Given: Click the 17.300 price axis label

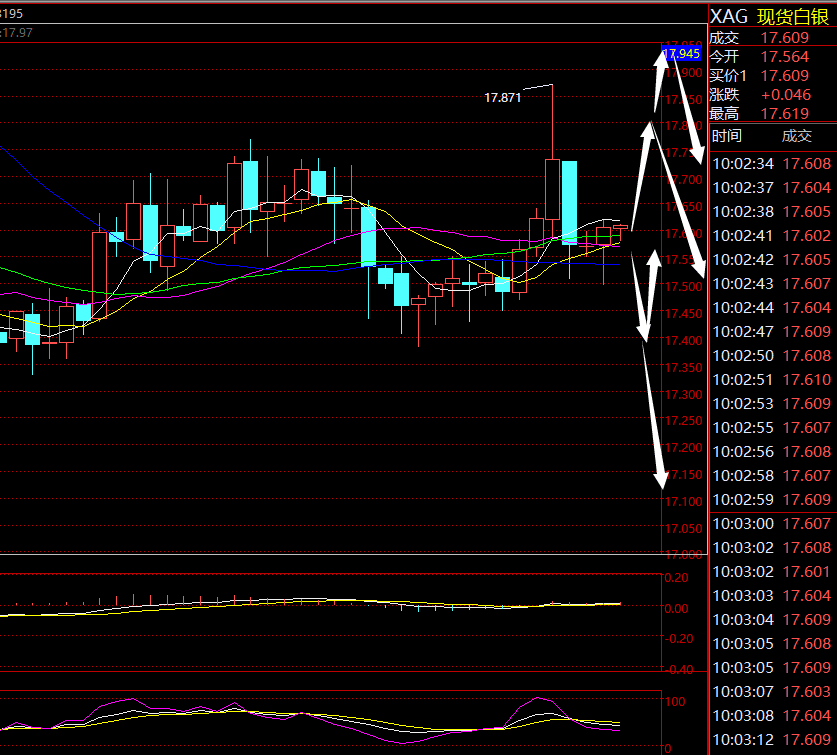Looking at the screenshot, I should (x=683, y=395).
